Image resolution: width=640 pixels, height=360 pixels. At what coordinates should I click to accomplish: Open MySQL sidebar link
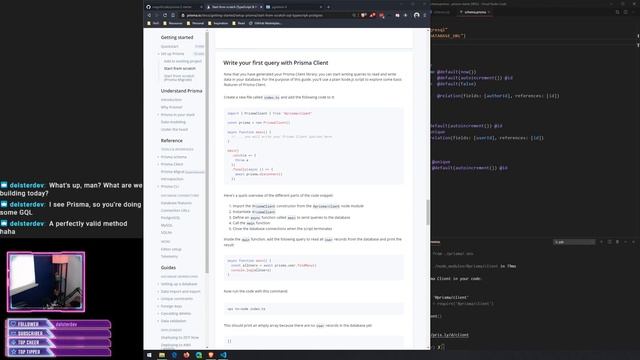pyautogui.click(x=167, y=225)
